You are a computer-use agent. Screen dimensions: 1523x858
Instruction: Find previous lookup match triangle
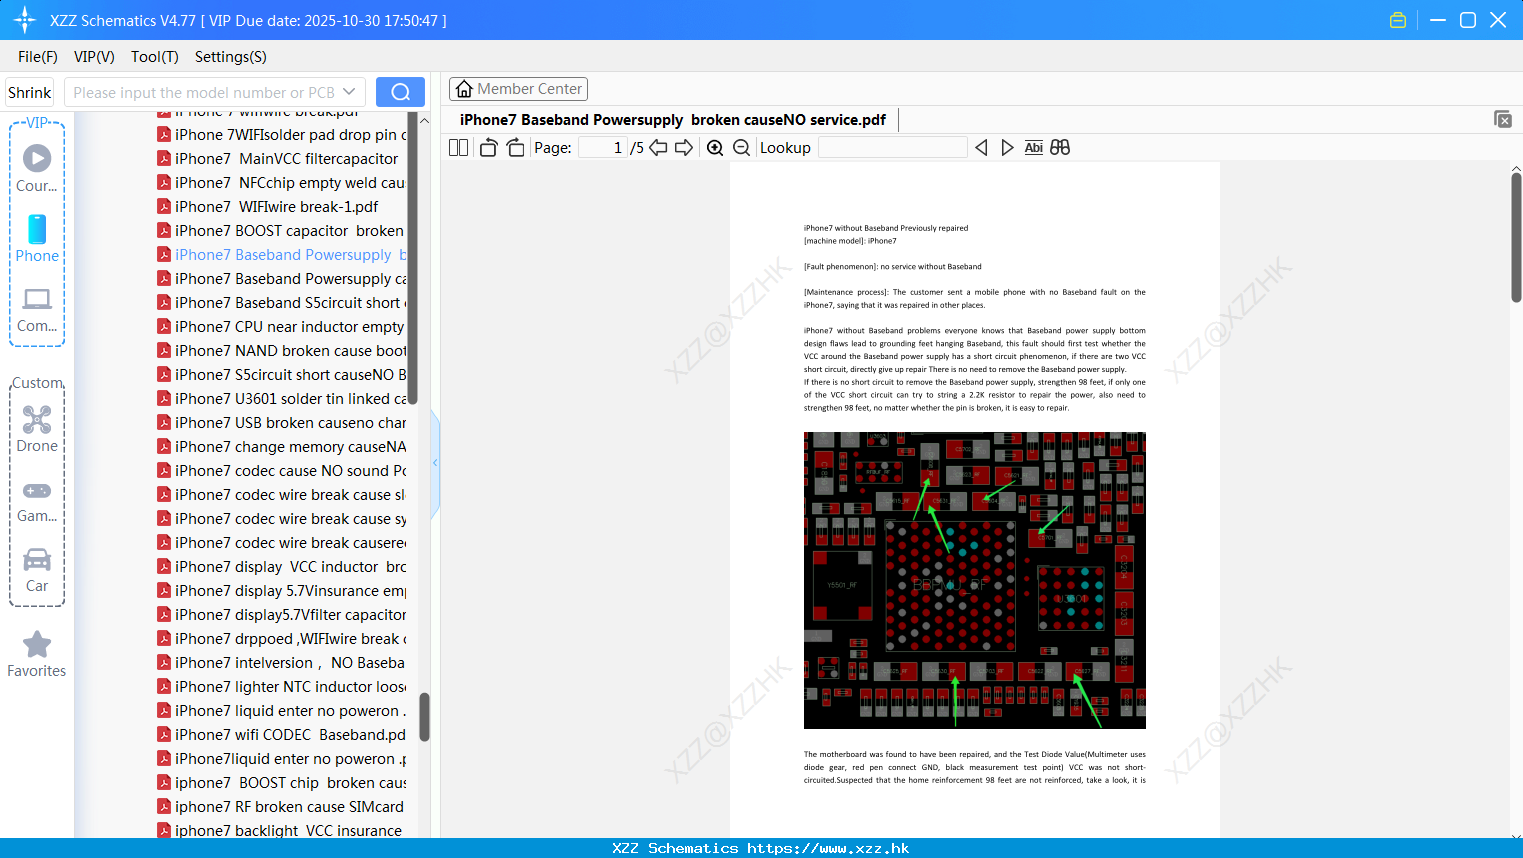[x=981, y=148]
